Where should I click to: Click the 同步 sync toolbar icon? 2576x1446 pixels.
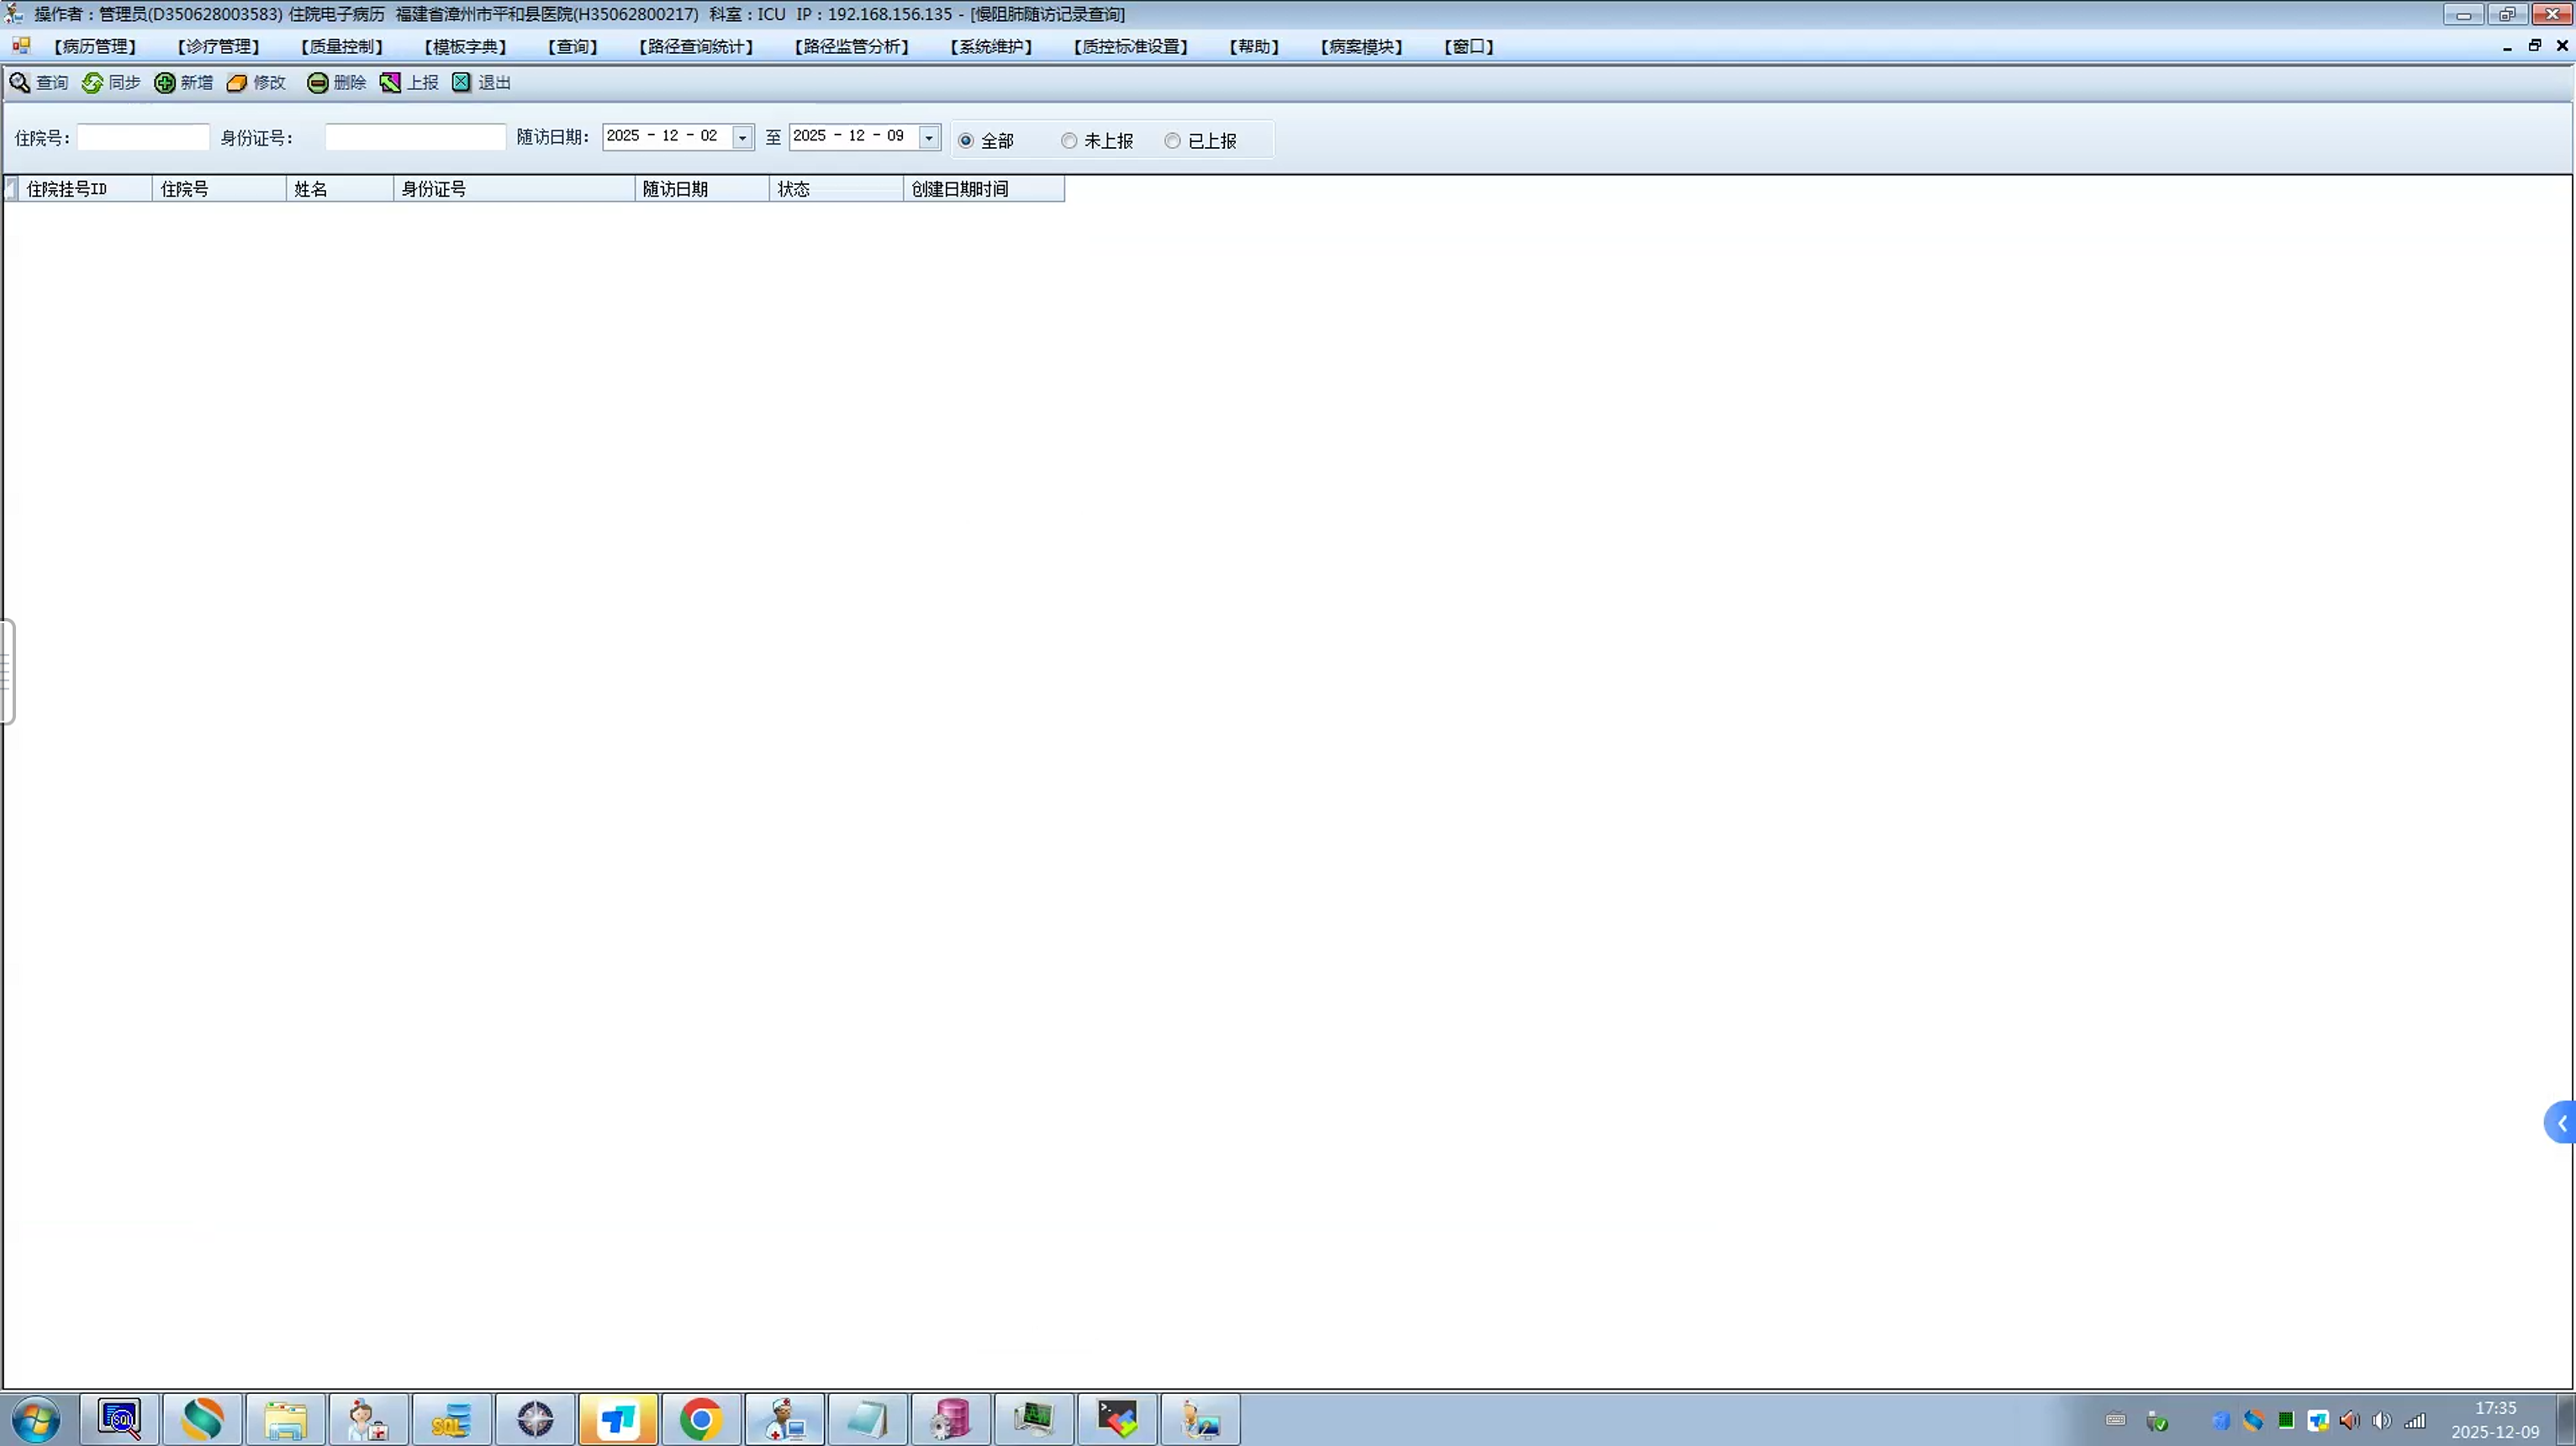point(92,83)
